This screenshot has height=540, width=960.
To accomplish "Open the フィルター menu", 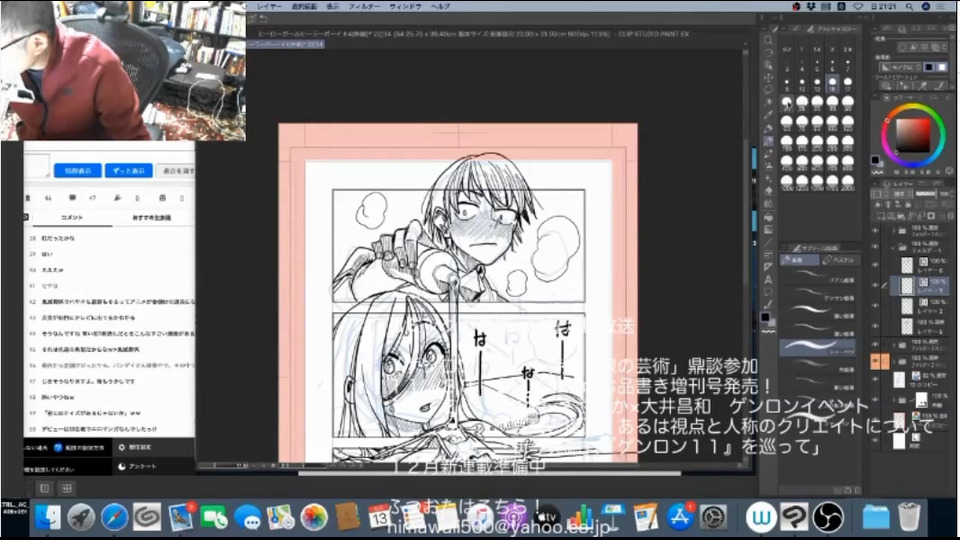I will [x=364, y=6].
